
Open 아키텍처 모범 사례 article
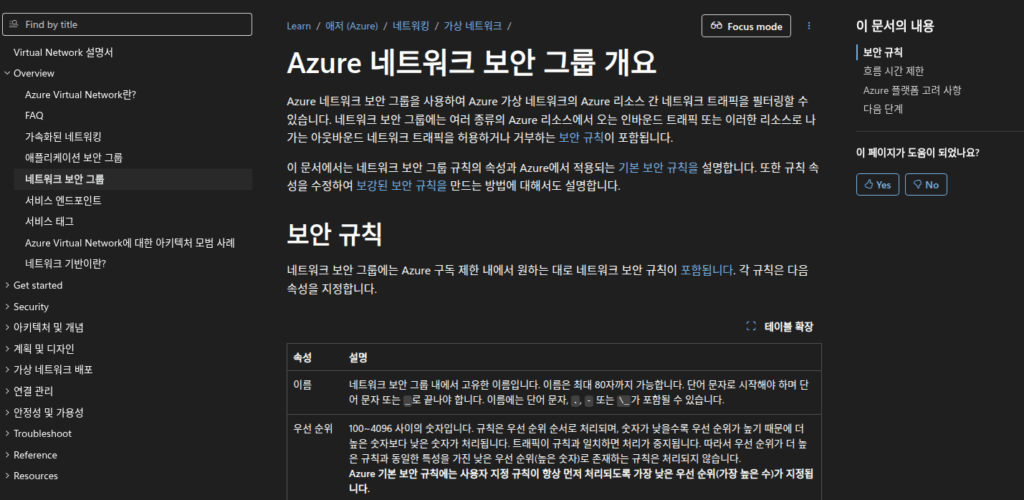130,243
